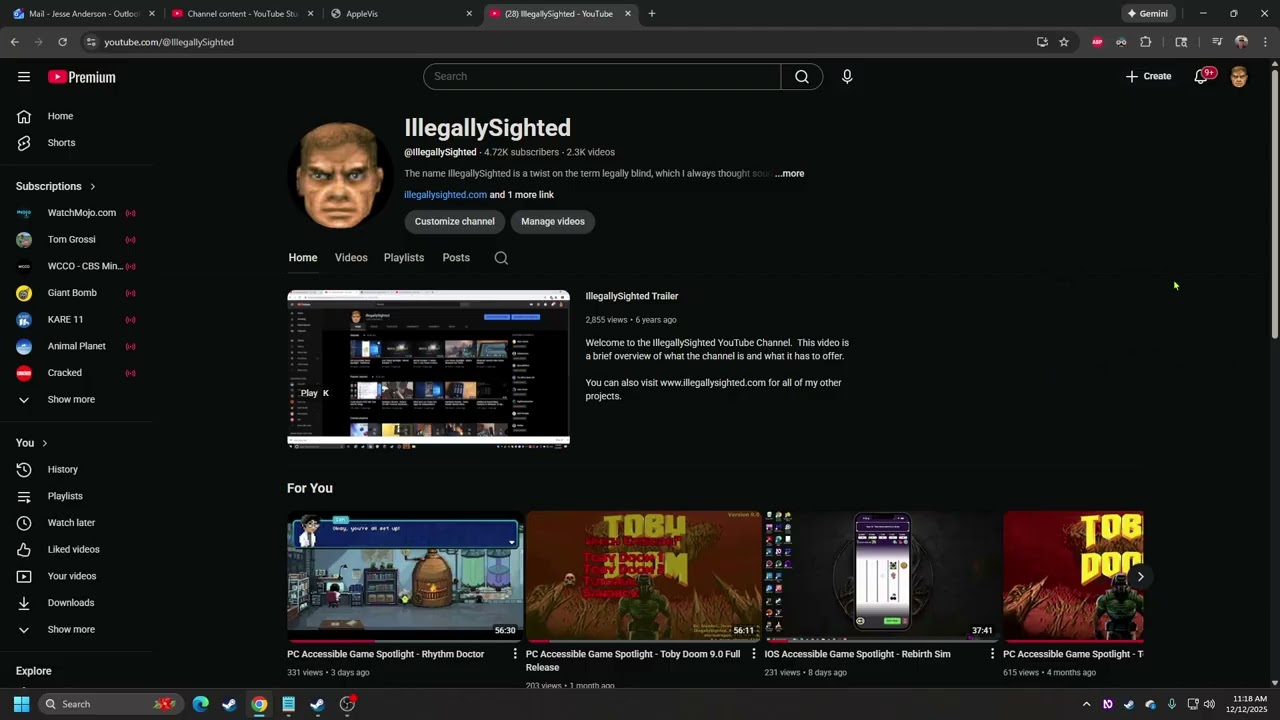Open the YouTube account avatar menu
The width and height of the screenshot is (1280, 720).
pos(1239,77)
